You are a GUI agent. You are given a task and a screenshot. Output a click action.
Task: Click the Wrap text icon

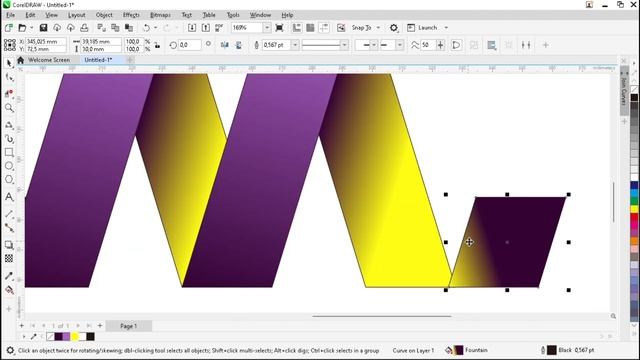click(492, 45)
